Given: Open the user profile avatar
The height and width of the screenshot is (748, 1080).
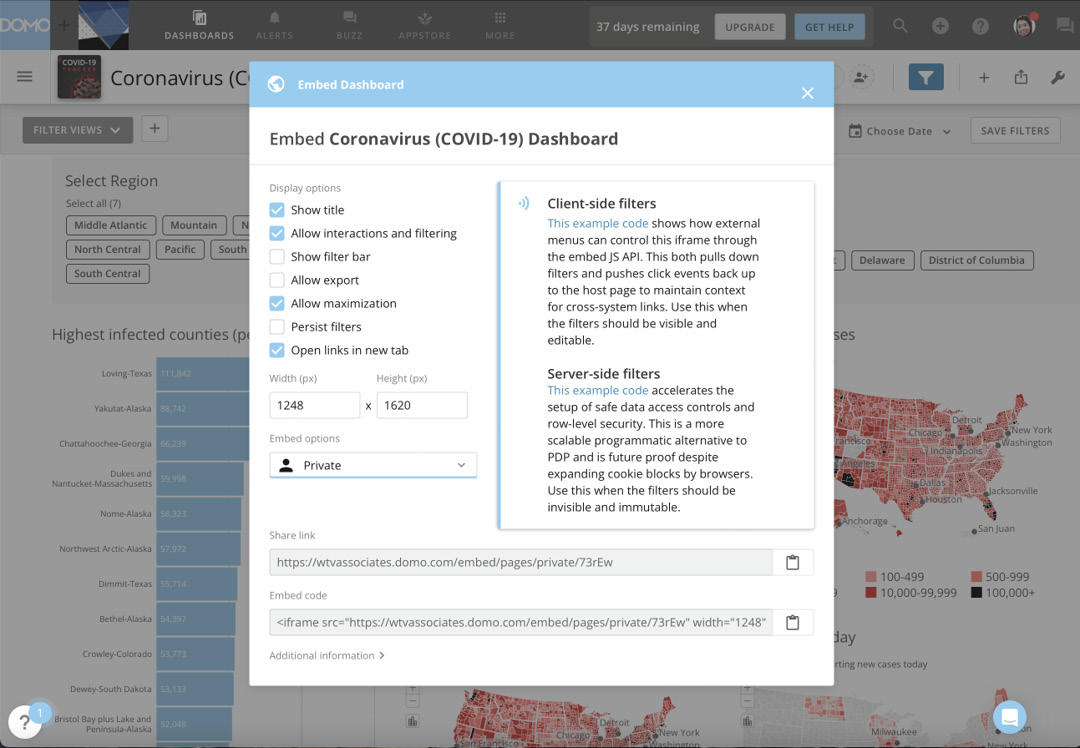Looking at the screenshot, I should coord(1024,26).
